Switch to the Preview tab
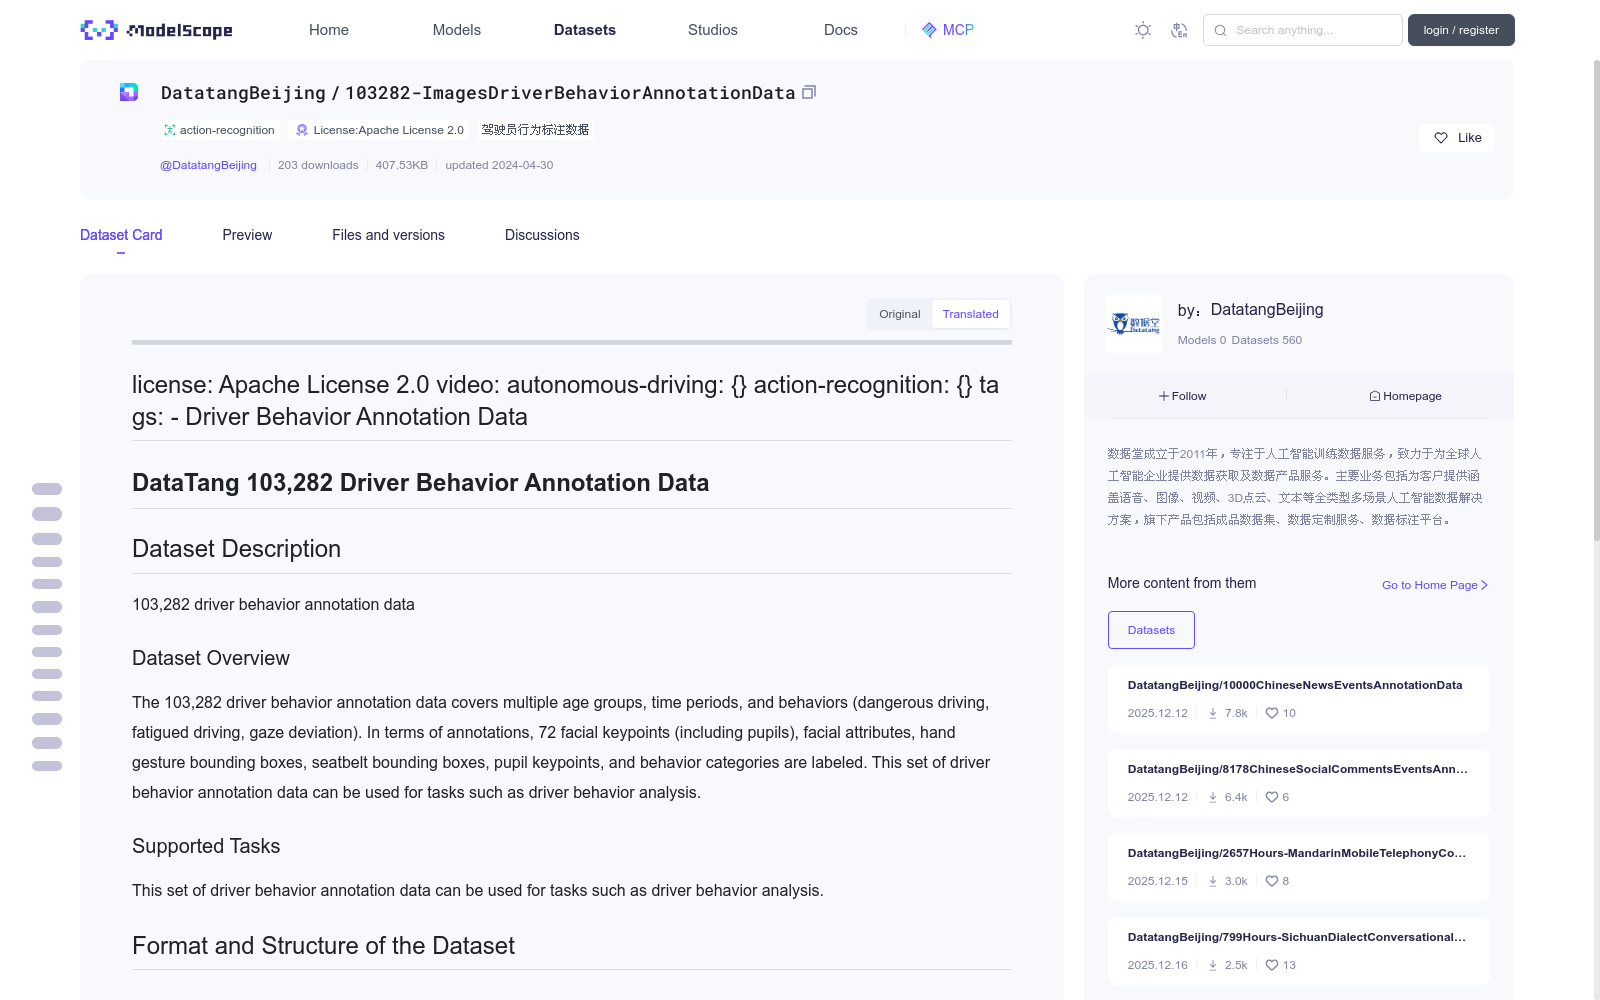This screenshot has height=1000, width=1600. 247,235
